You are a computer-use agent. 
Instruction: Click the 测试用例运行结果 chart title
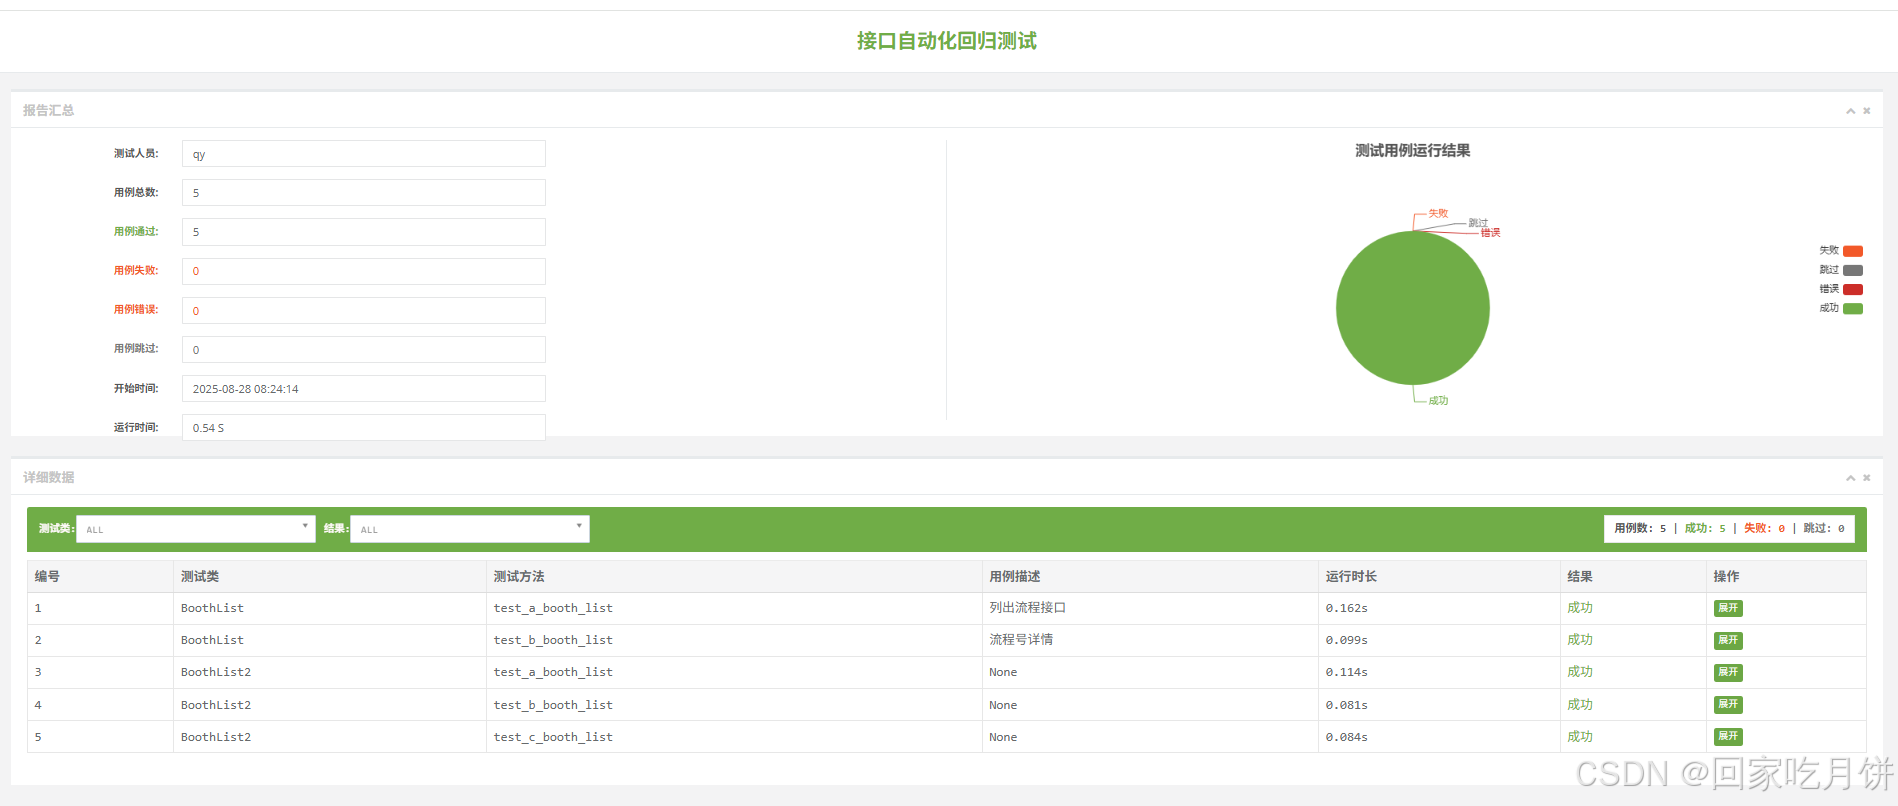pos(1413,151)
